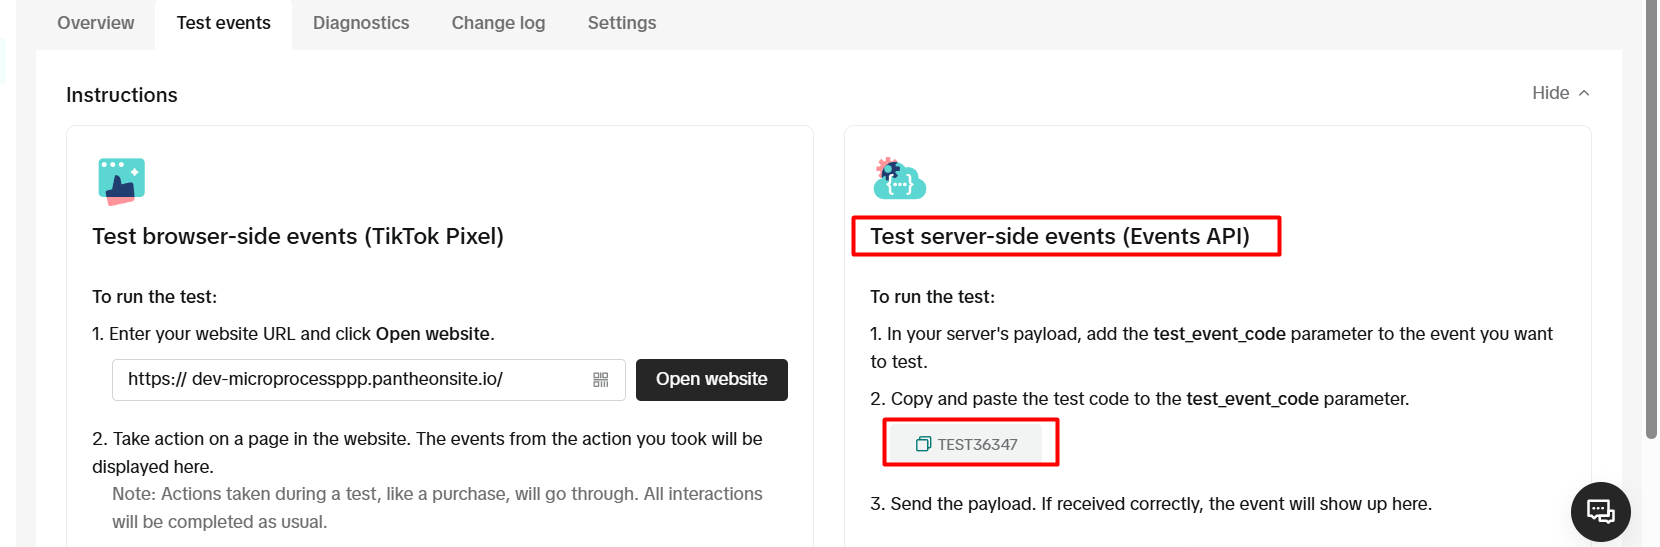
Task: Open the Settings tab
Action: click(621, 23)
